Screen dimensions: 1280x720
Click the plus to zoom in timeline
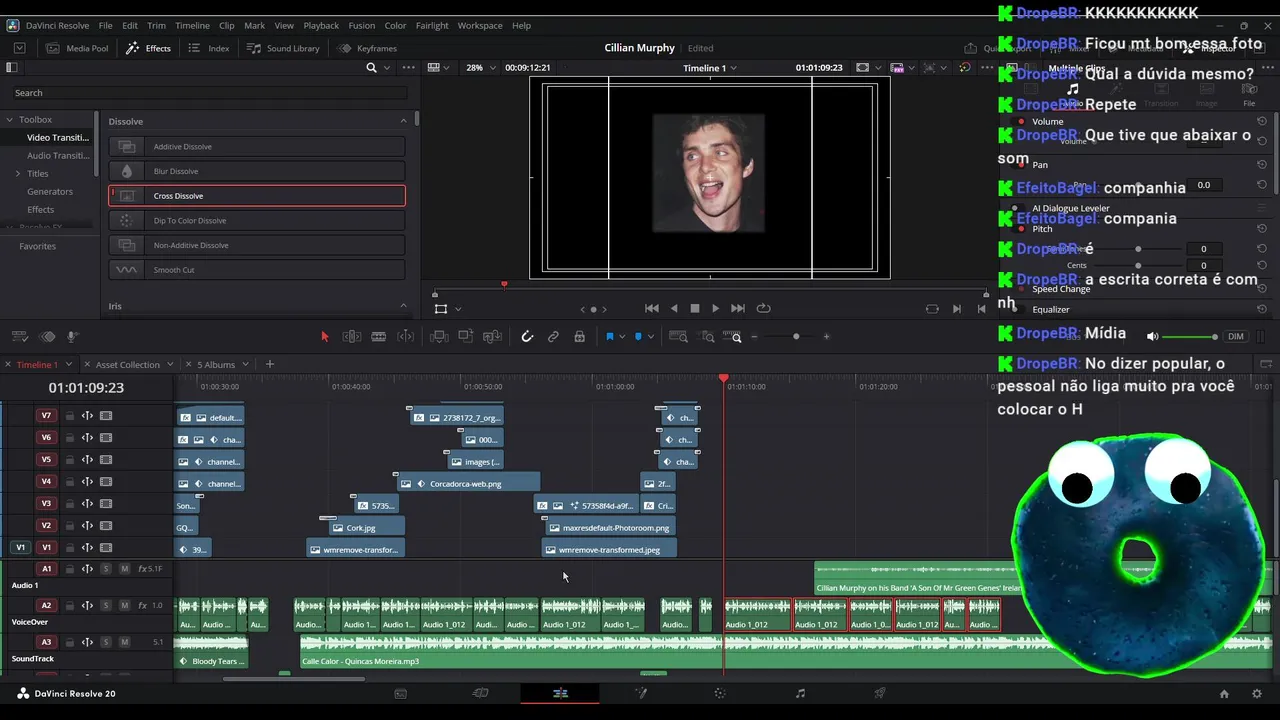826,337
